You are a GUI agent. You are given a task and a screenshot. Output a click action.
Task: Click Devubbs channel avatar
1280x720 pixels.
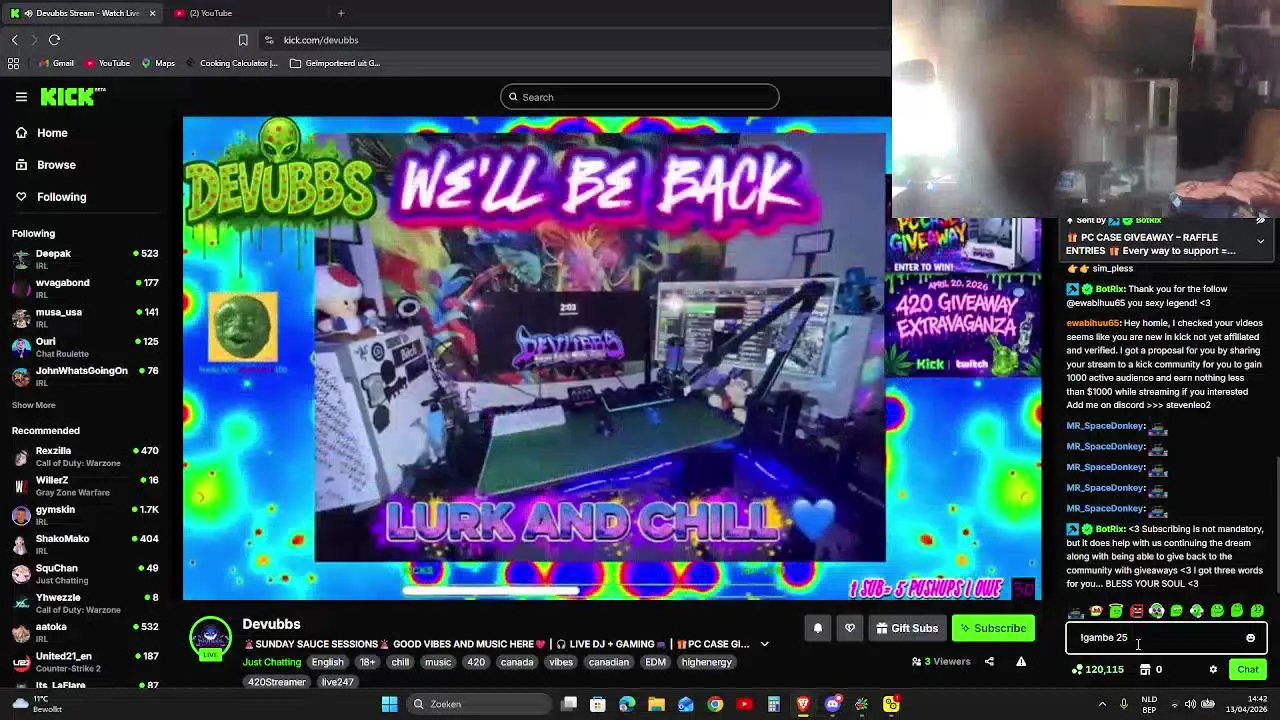pos(210,638)
